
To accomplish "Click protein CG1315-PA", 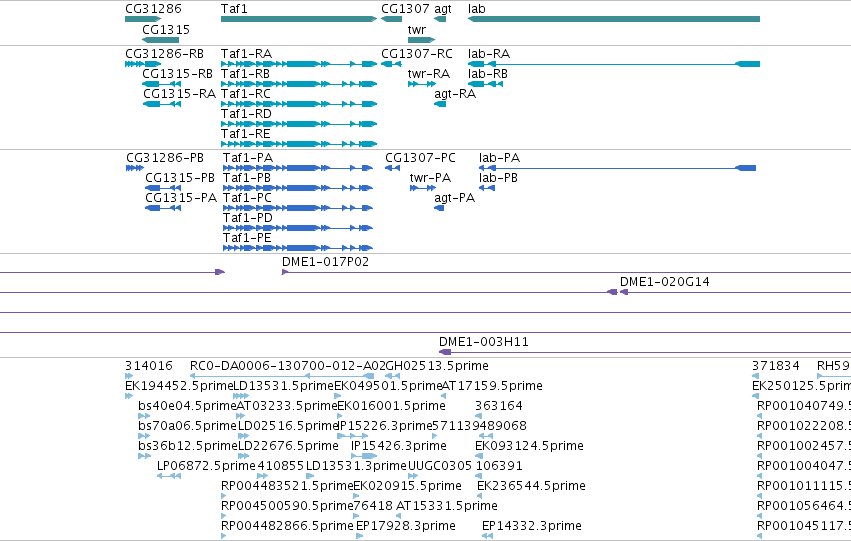I will click(x=181, y=198).
